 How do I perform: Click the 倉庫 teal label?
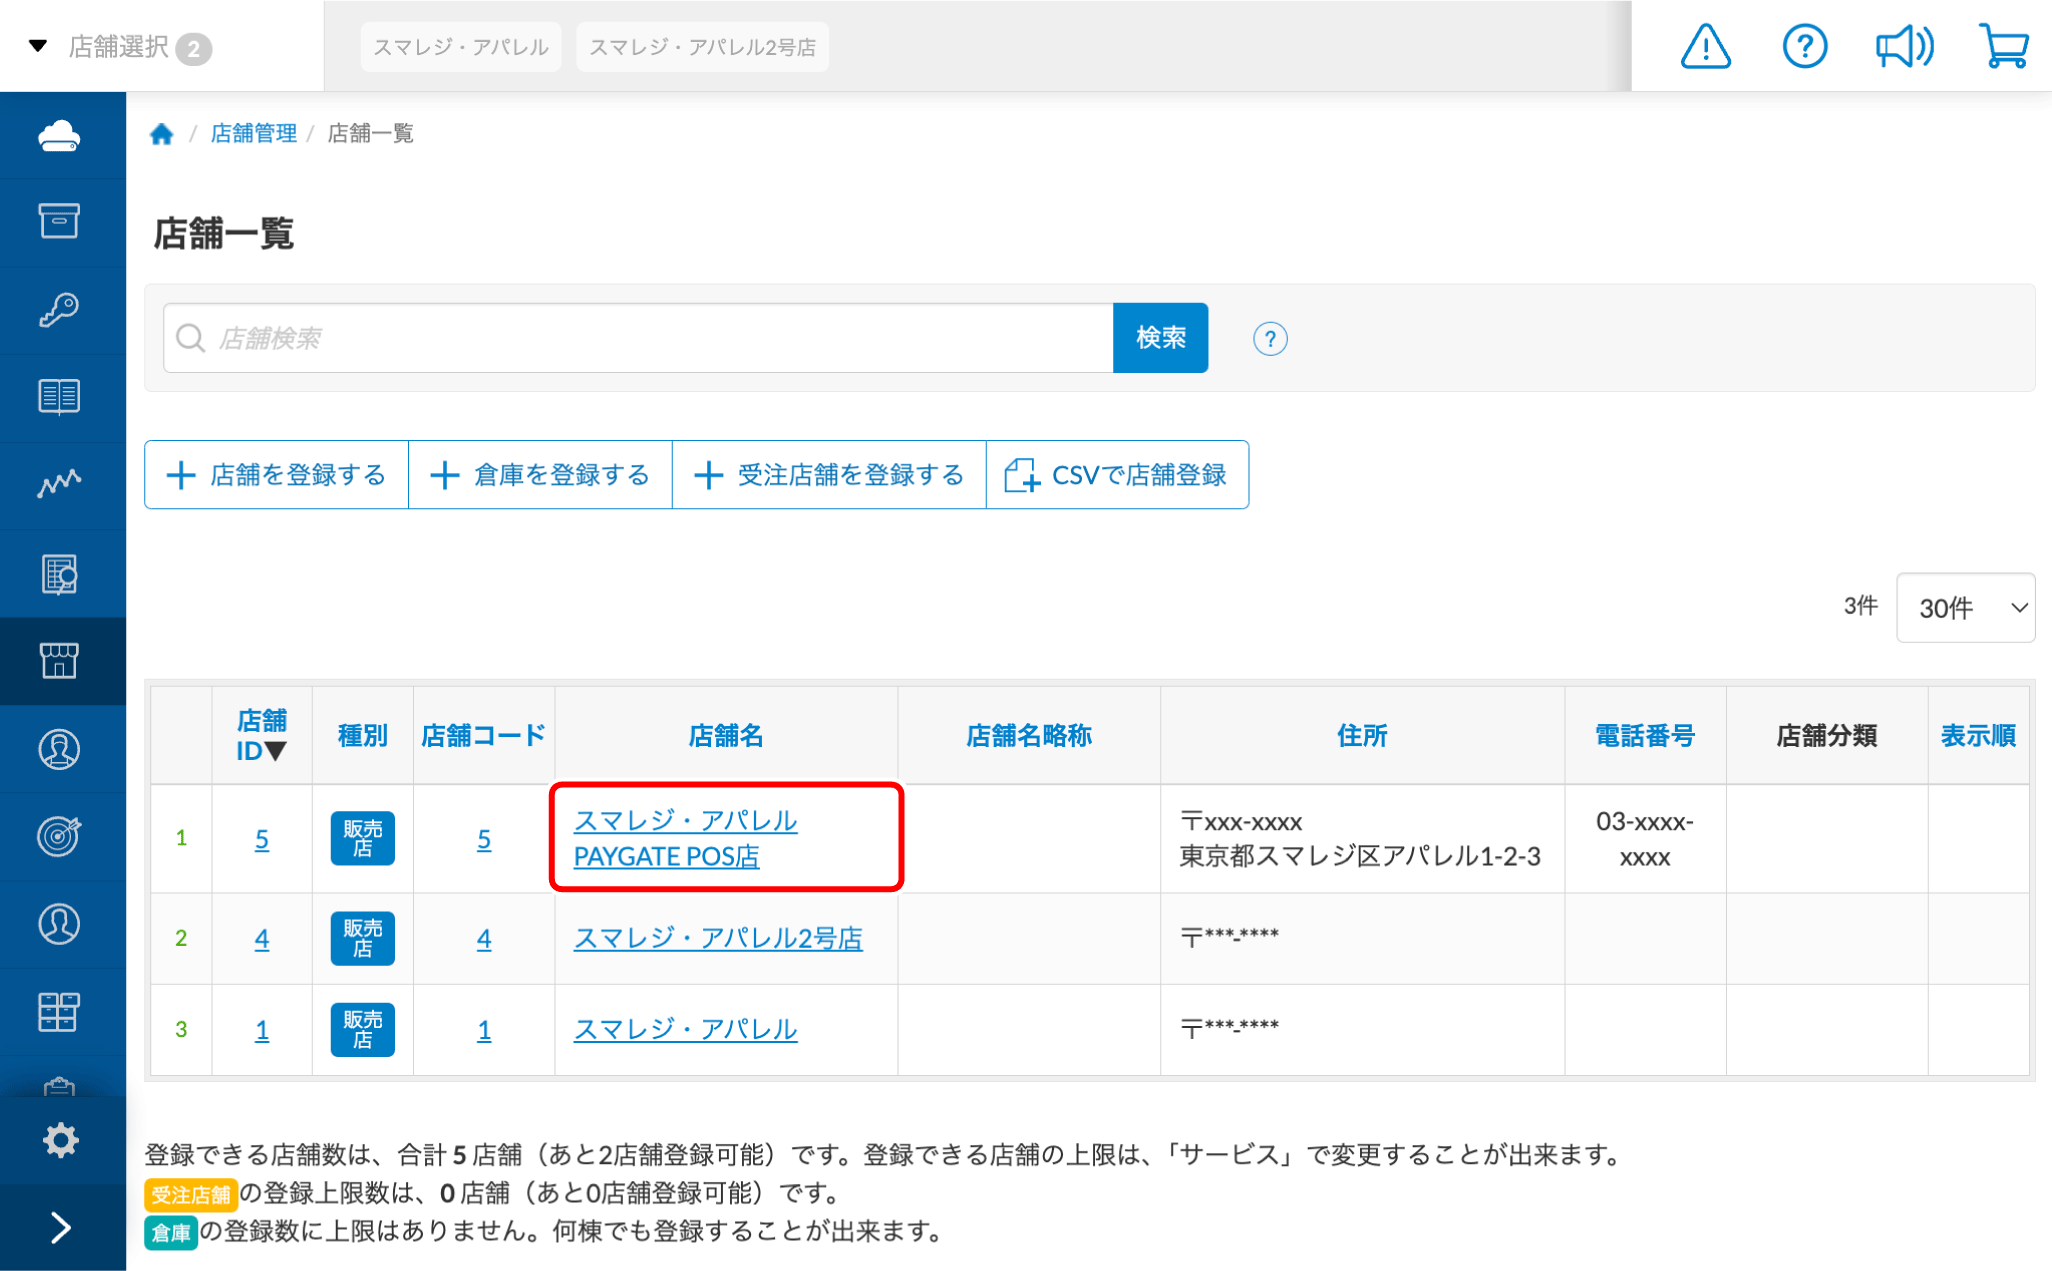point(171,1232)
